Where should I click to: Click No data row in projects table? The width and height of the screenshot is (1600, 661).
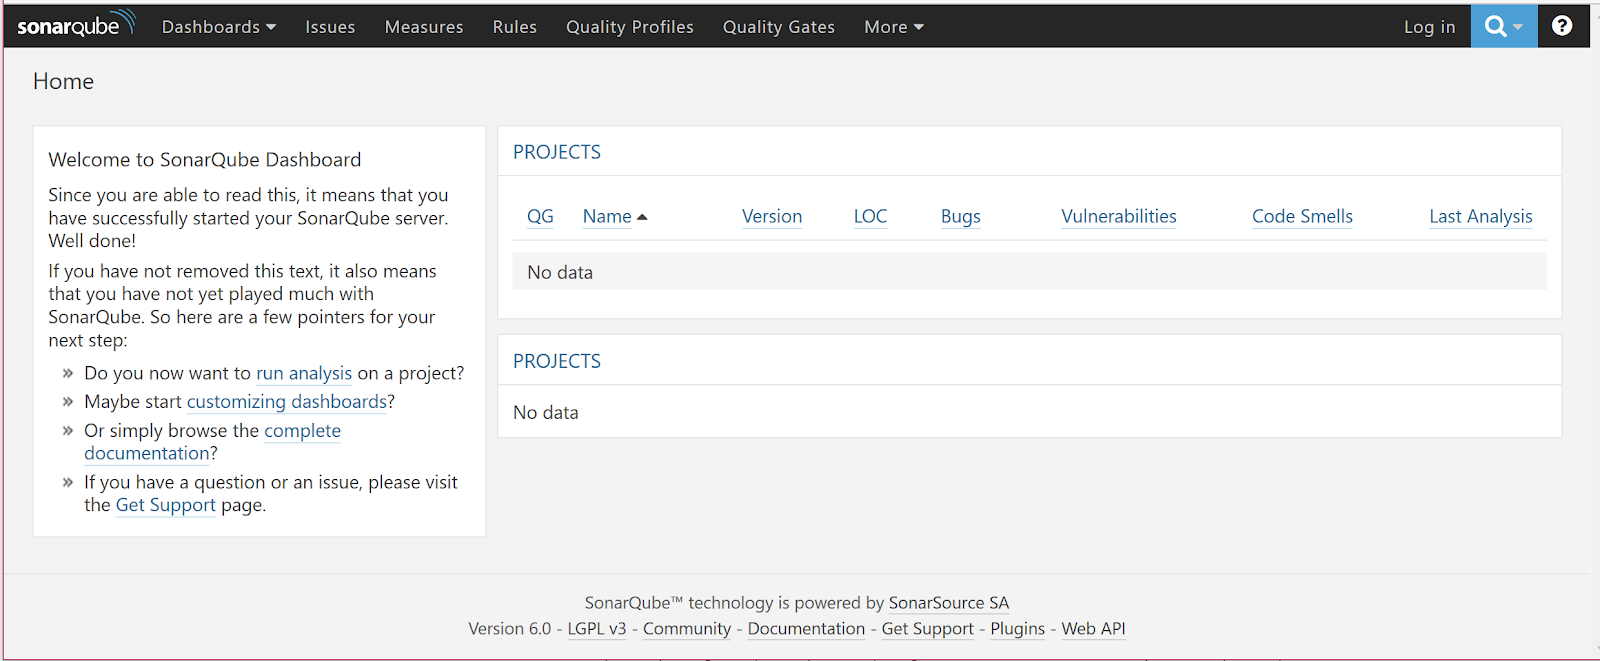point(1029,272)
